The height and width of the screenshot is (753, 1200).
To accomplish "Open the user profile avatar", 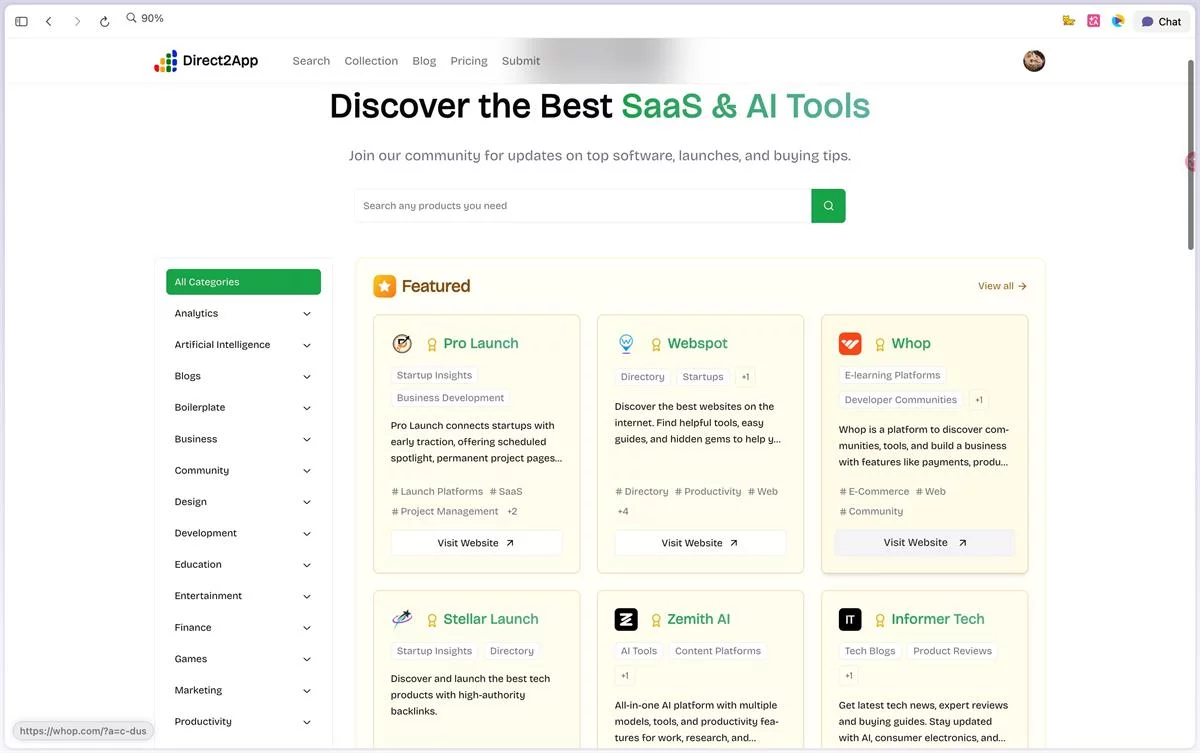I will tap(1034, 61).
